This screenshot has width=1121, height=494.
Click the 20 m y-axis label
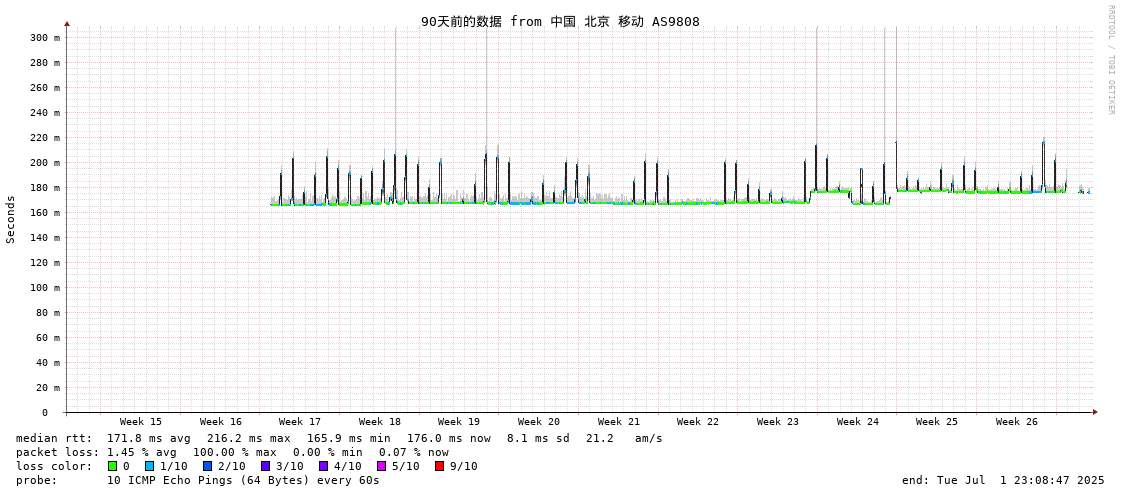48,387
